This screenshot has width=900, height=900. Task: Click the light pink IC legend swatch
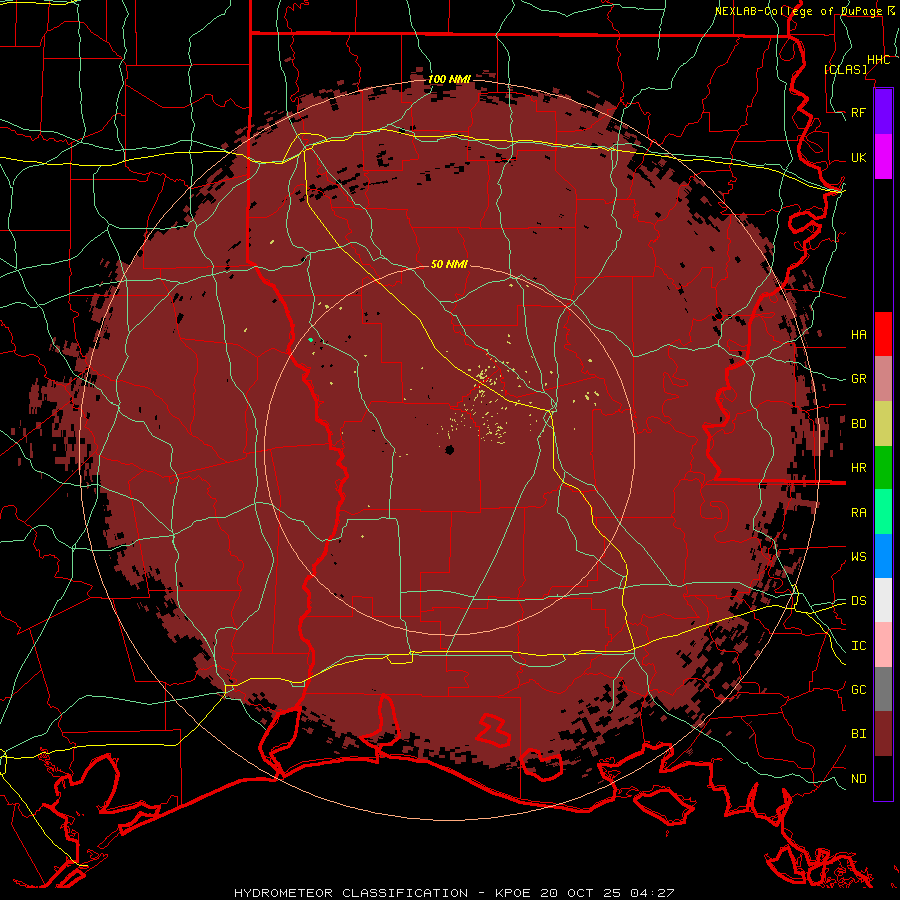click(883, 645)
